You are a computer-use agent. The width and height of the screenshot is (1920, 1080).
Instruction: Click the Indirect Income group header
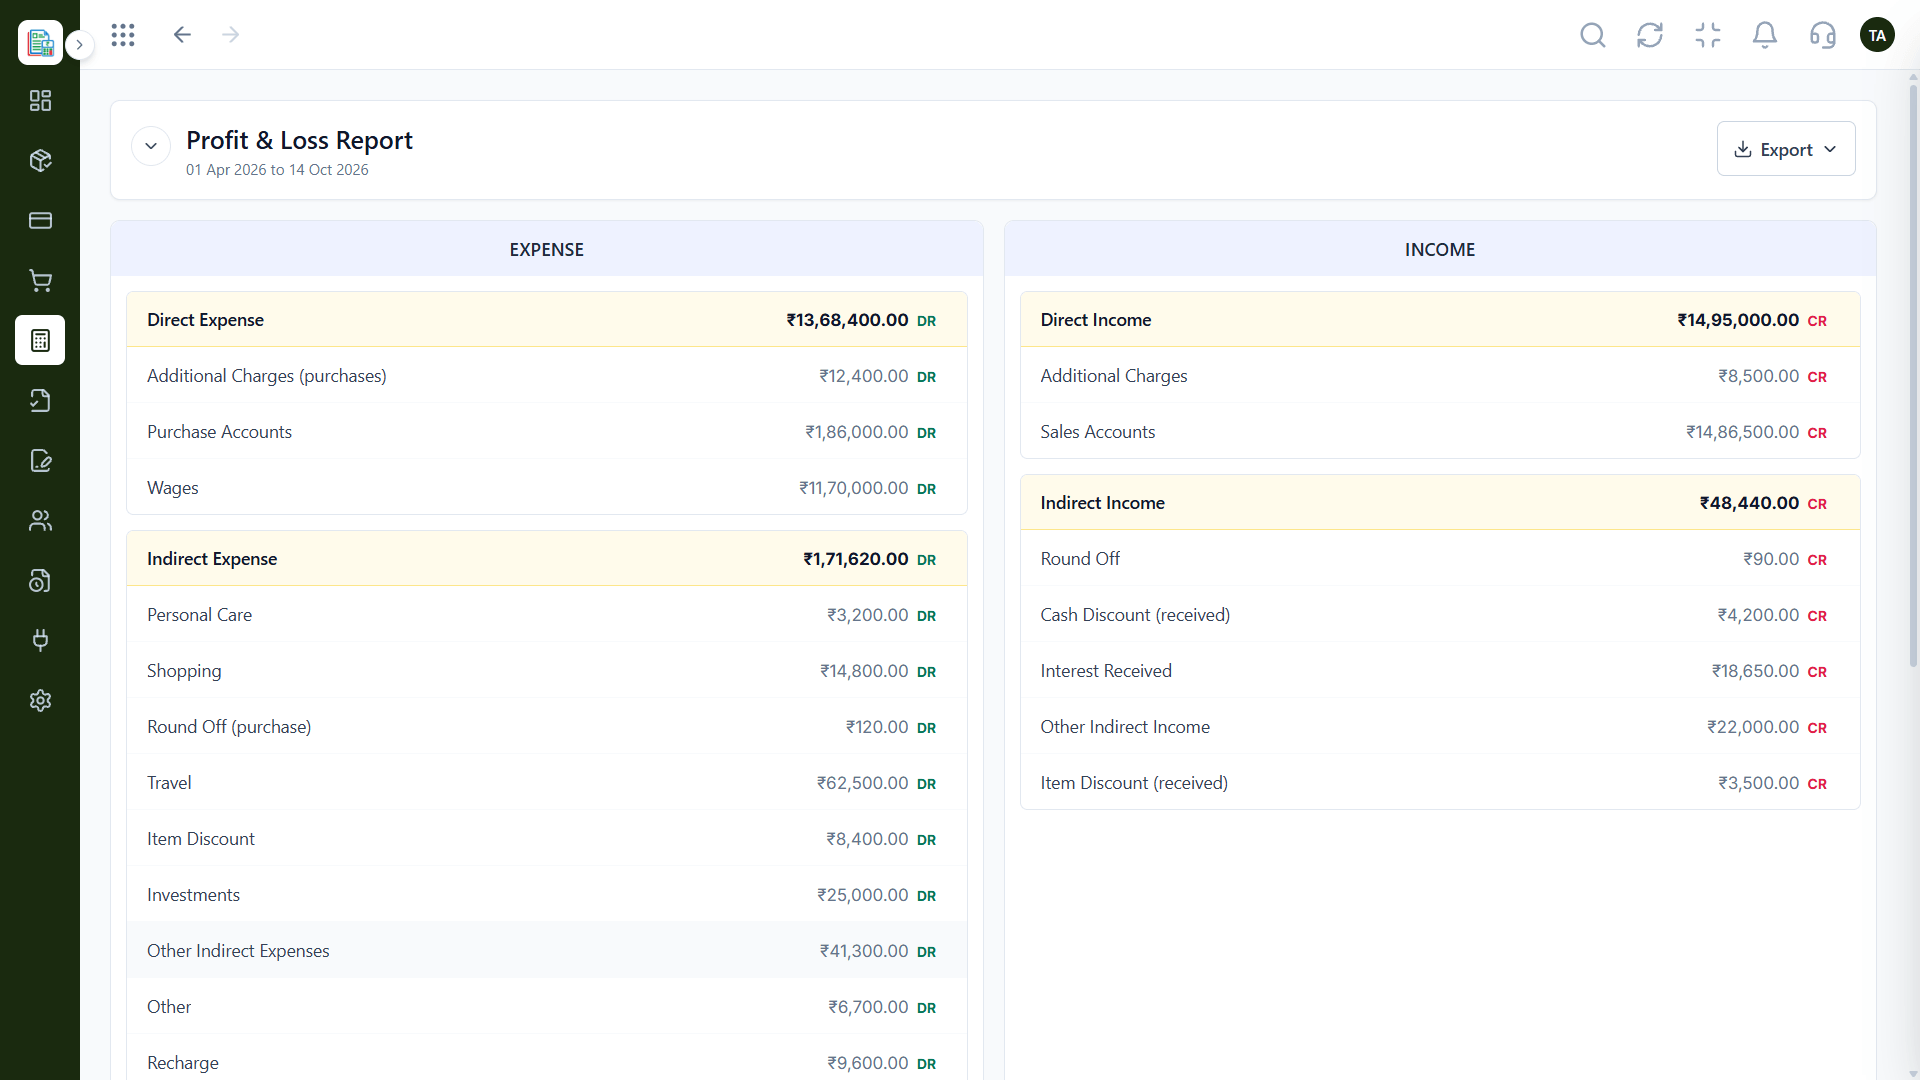(1440, 503)
